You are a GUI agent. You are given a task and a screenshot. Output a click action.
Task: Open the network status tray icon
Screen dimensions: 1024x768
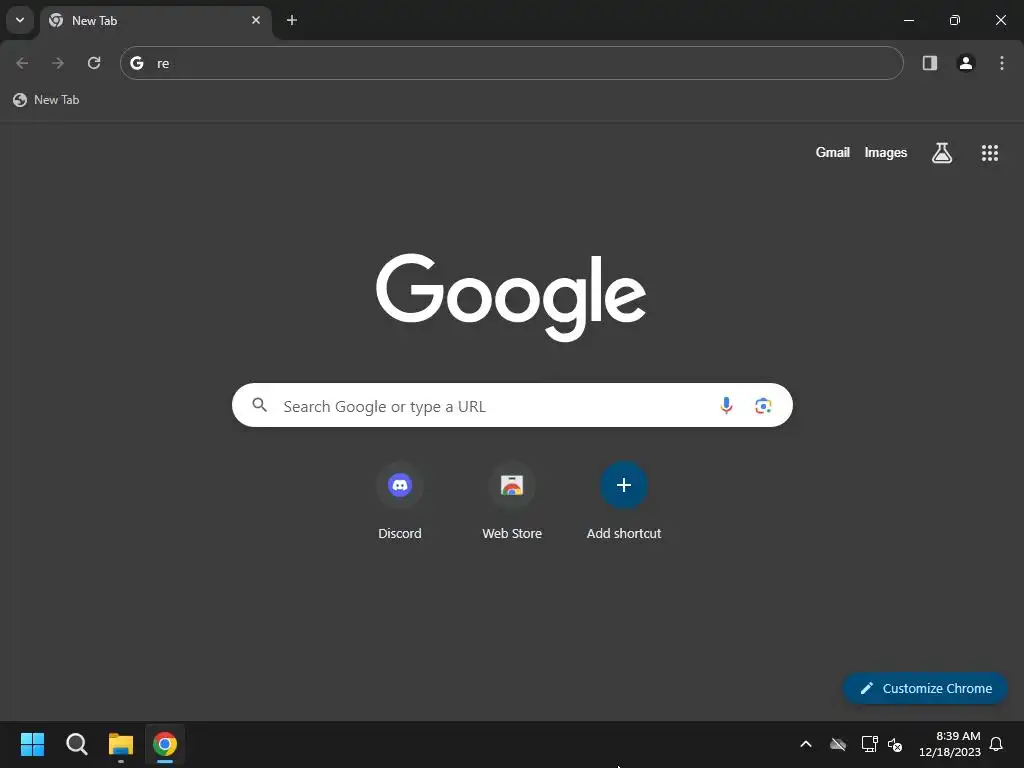click(x=870, y=744)
